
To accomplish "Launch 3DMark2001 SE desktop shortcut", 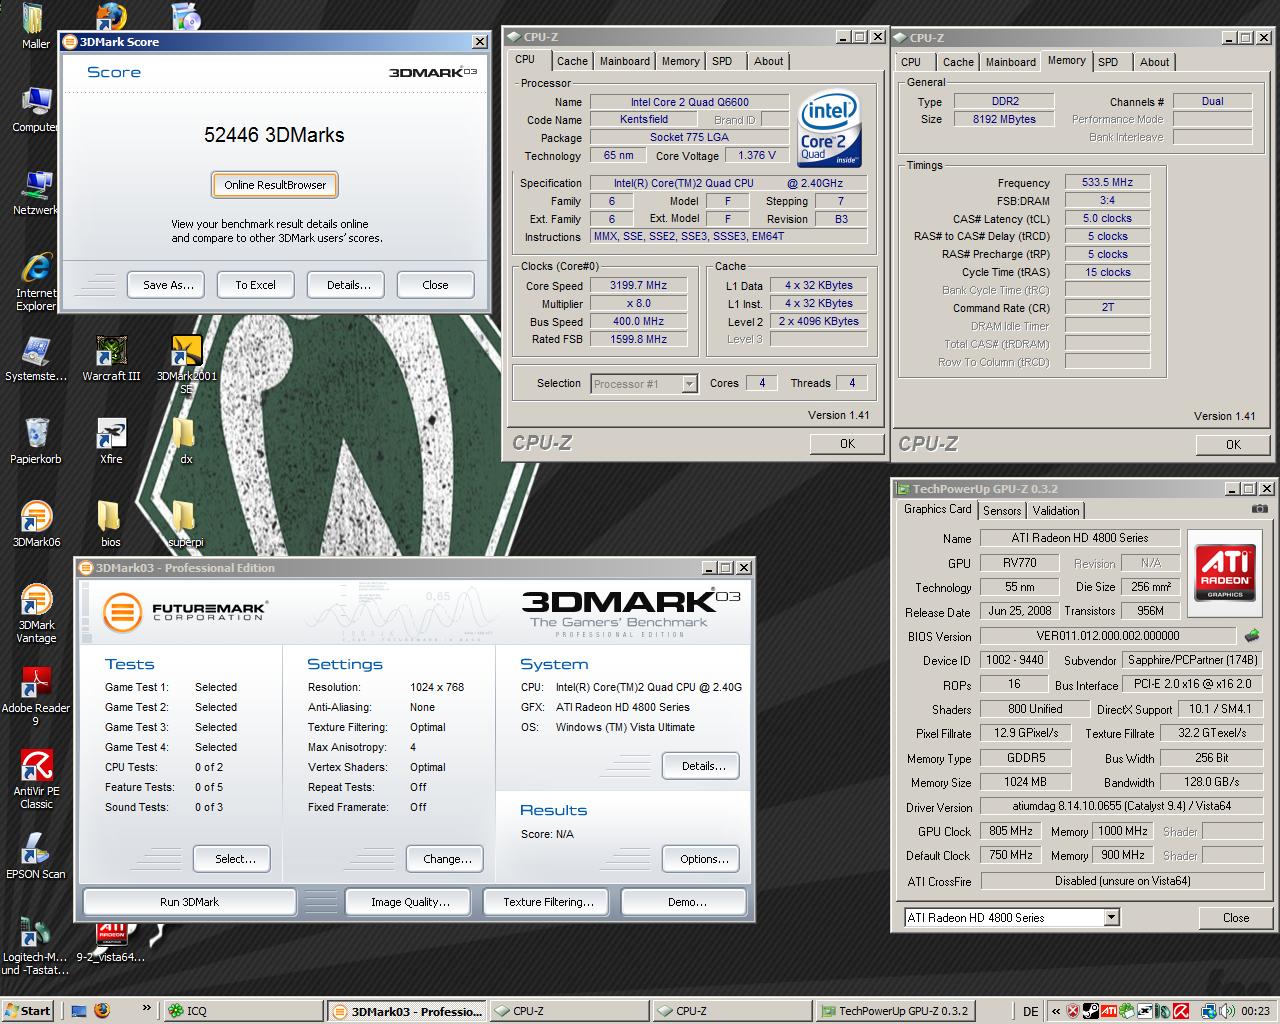I will tap(185, 365).
